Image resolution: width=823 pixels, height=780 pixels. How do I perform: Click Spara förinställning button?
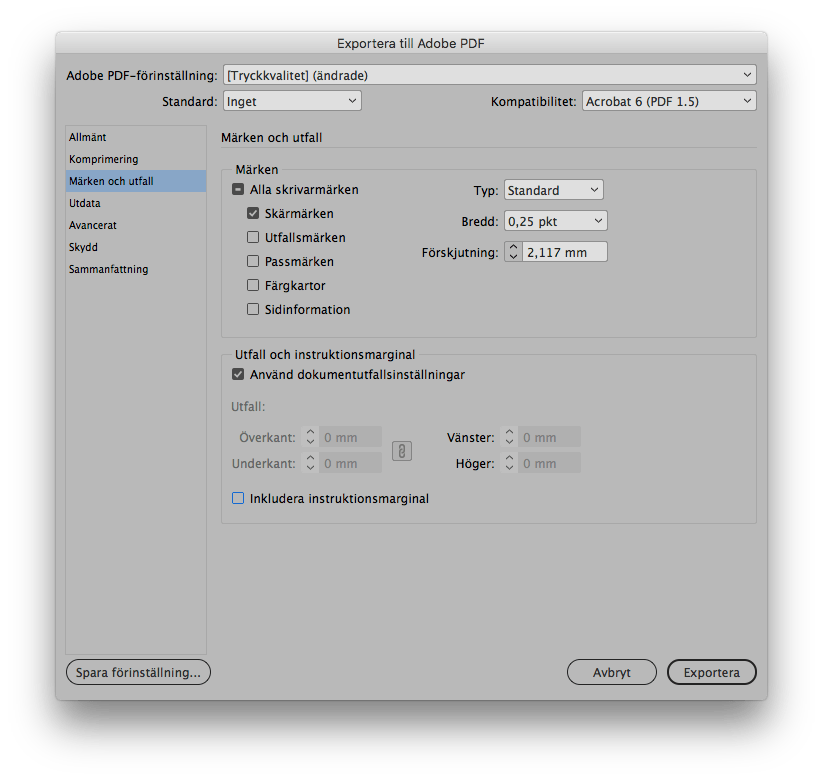coord(138,672)
